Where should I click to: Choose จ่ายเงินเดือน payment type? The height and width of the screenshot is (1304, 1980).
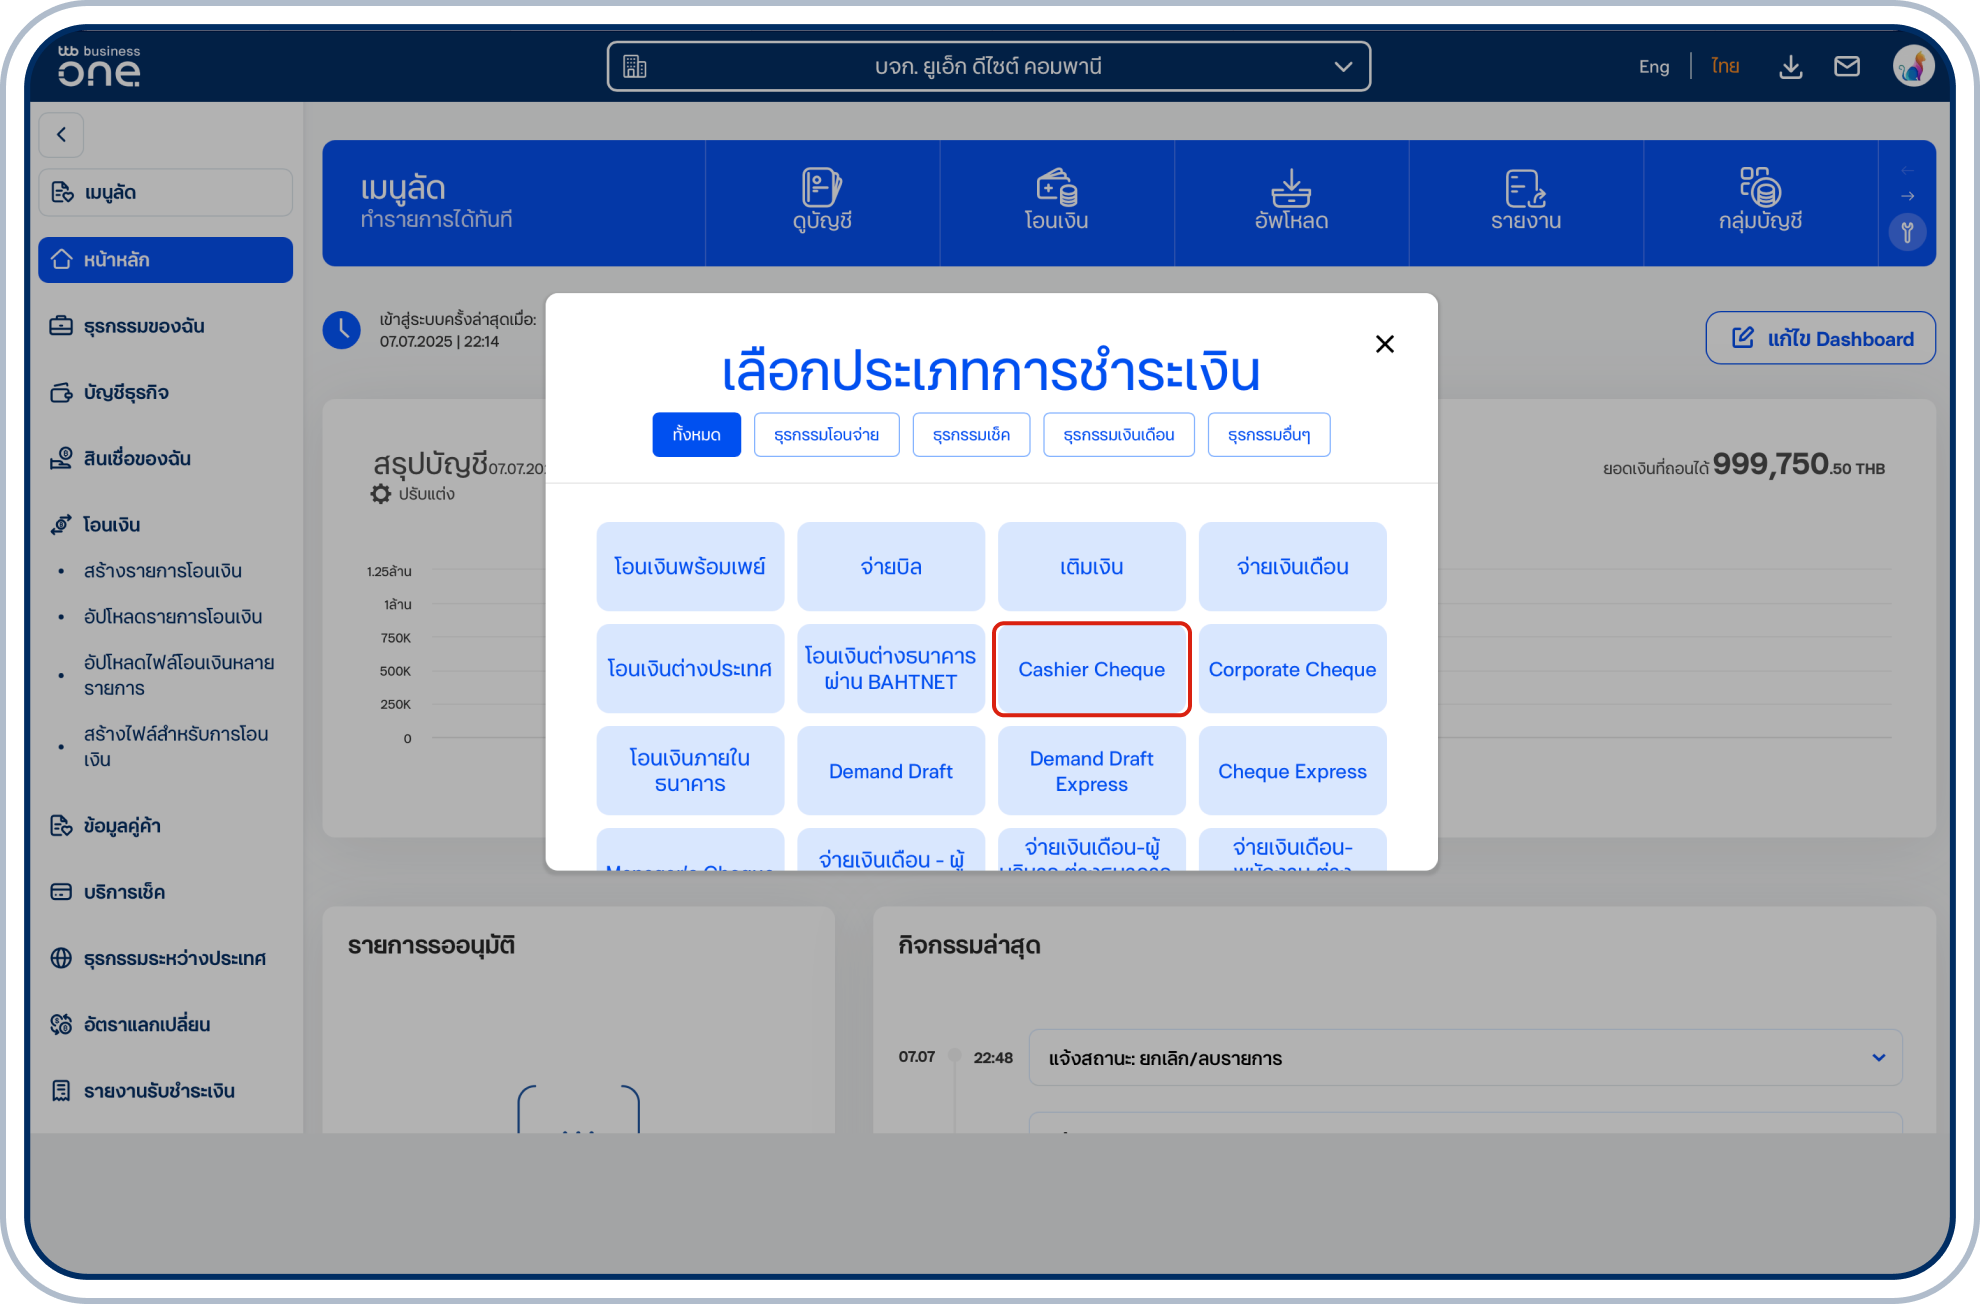[1292, 567]
